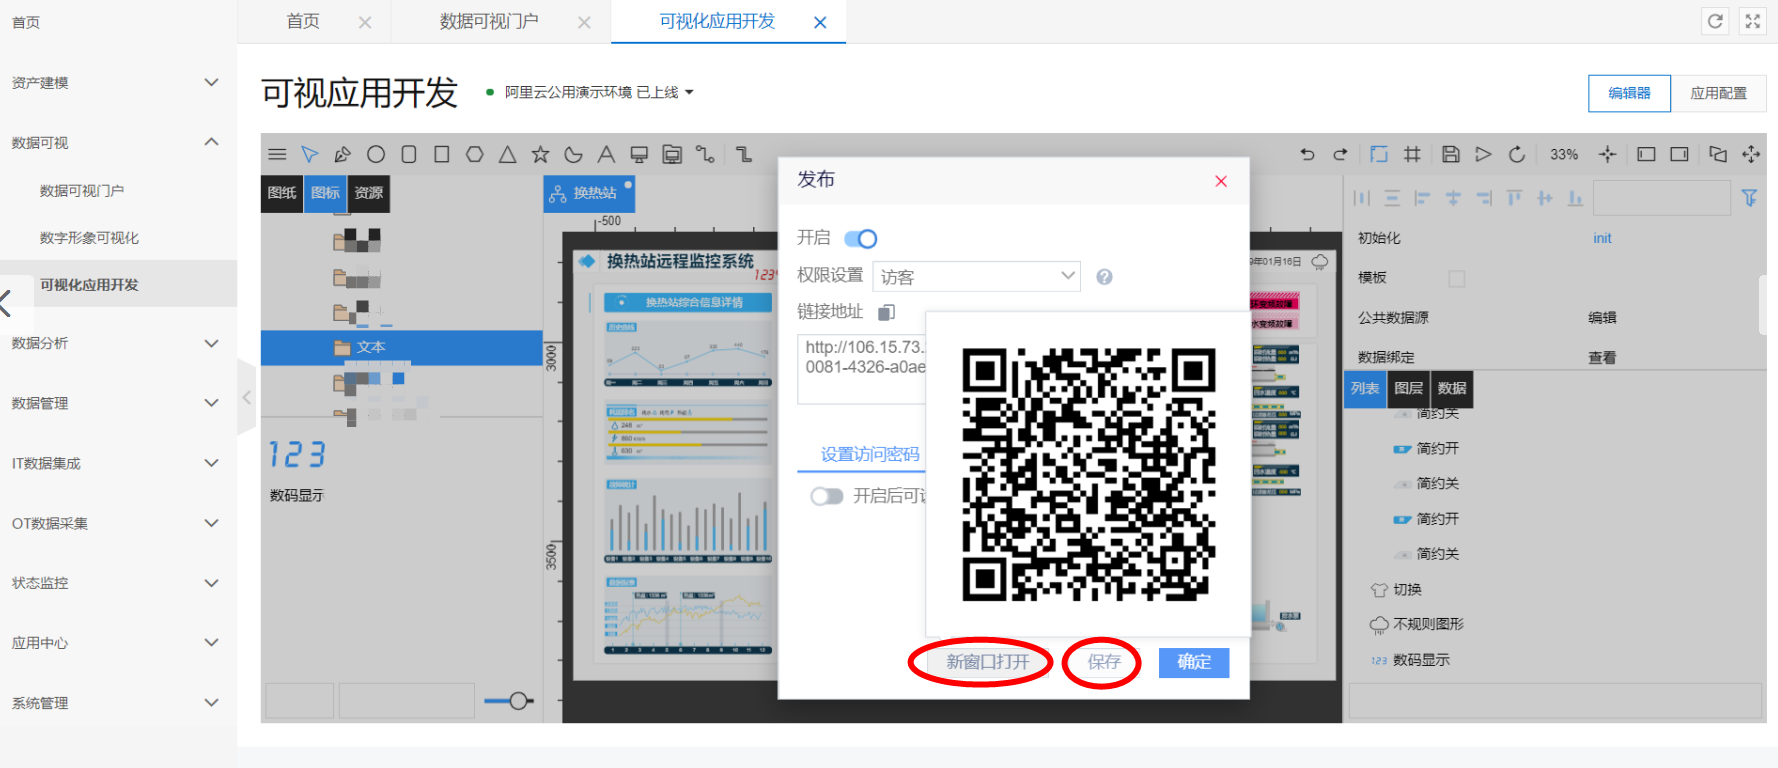Screen dimensions: 1778x768
Task: Click the 应用配置 button
Action: (1718, 93)
